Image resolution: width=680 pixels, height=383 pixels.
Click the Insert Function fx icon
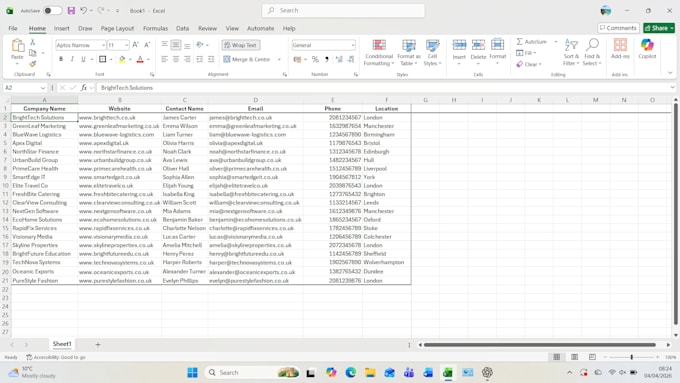[84, 88]
